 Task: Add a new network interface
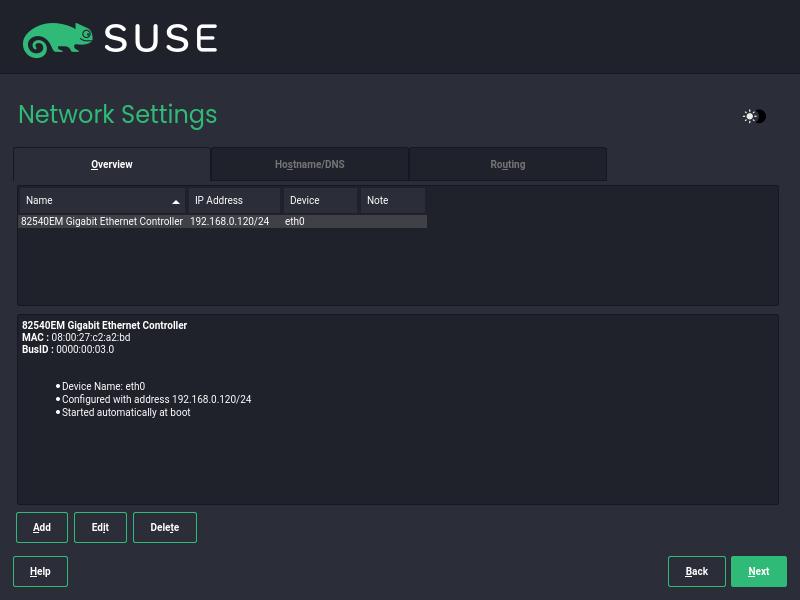tap(41, 527)
